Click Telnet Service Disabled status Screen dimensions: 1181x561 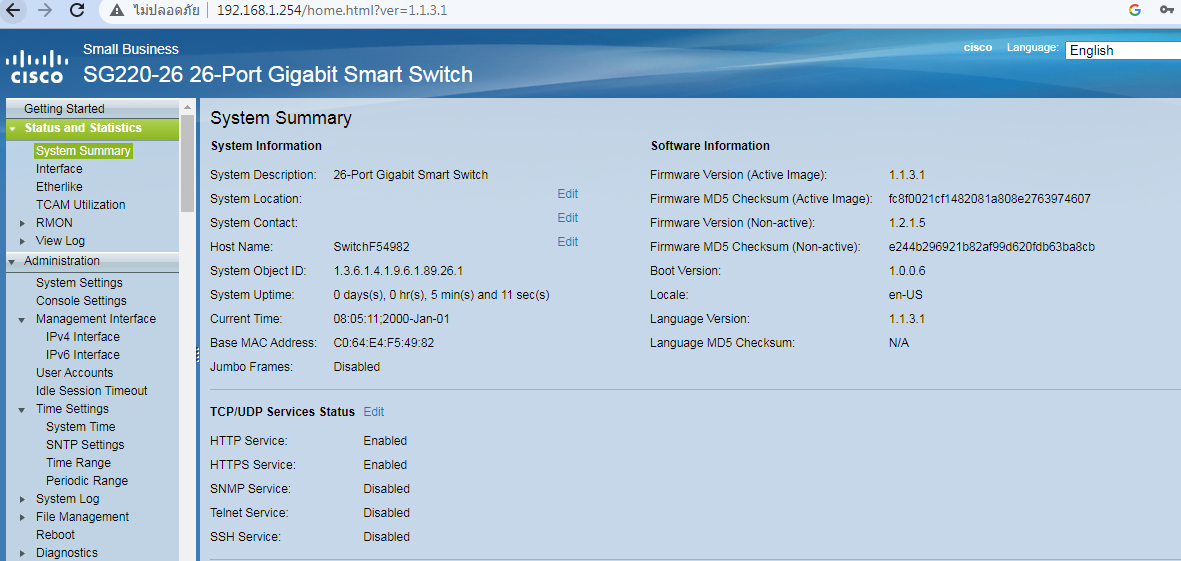pyautogui.click(x=386, y=514)
